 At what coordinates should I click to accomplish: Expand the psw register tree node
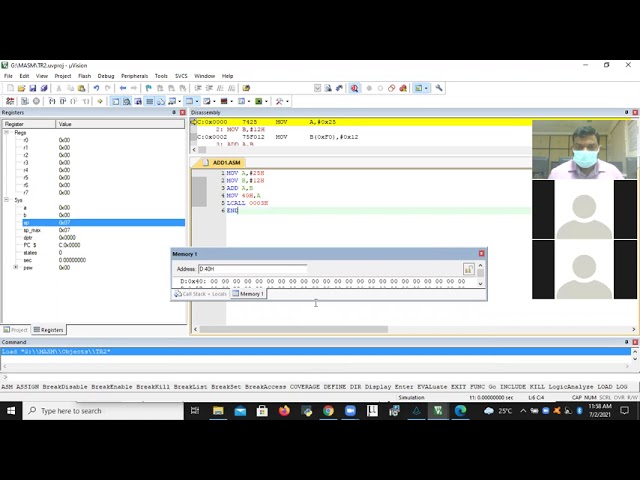pos(15,267)
